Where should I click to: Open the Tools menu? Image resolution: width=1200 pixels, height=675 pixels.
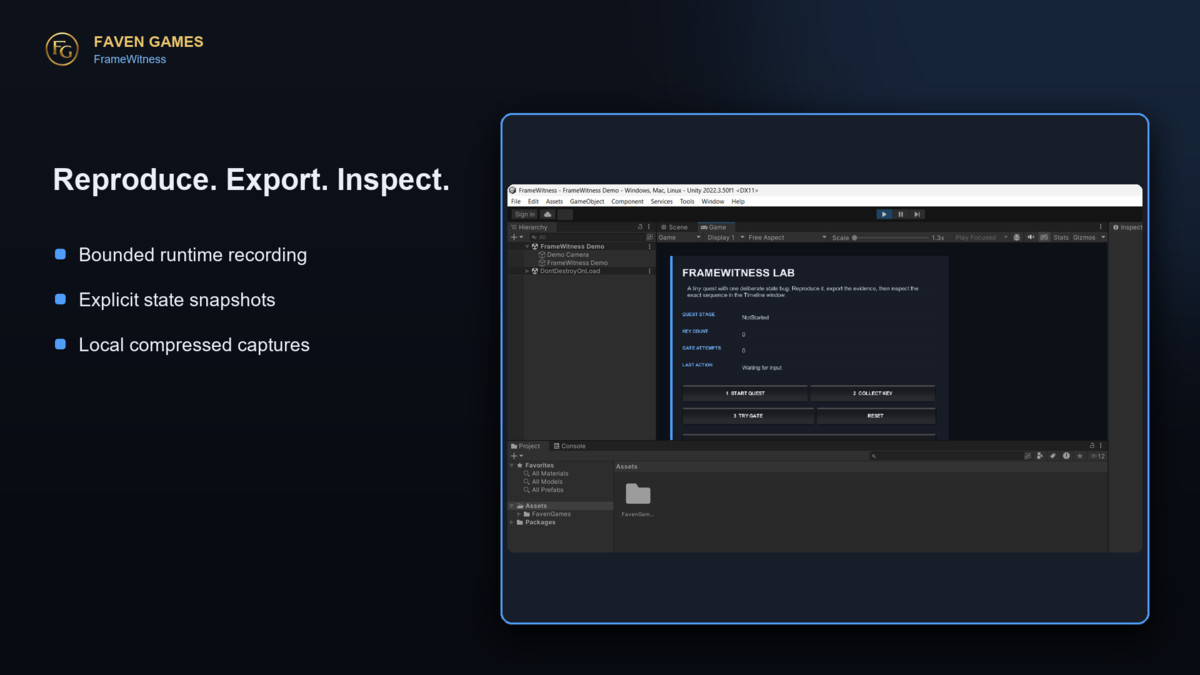point(687,201)
